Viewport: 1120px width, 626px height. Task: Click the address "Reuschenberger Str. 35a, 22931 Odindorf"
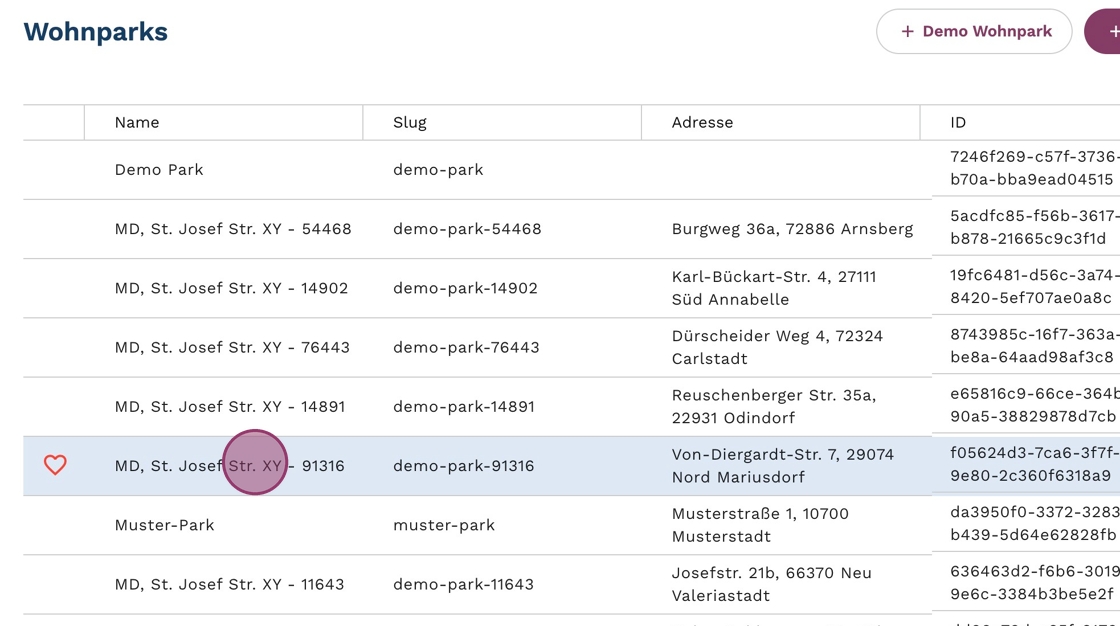coord(774,407)
